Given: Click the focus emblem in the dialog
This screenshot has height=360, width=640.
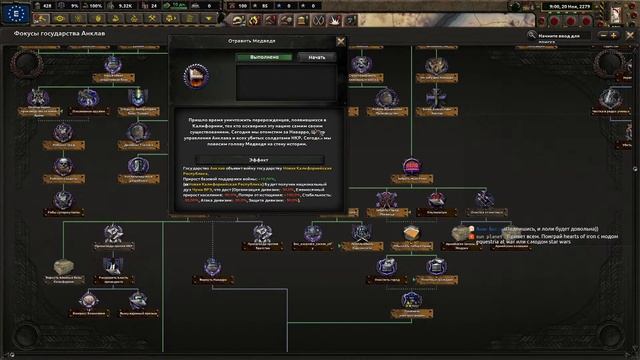Looking at the screenshot, I should (x=196, y=76).
